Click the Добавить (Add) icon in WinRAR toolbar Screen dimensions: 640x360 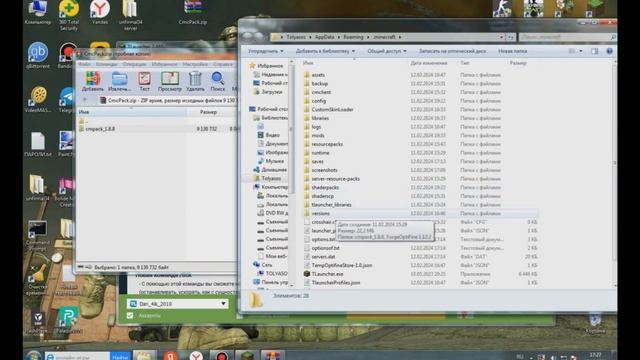[93, 81]
